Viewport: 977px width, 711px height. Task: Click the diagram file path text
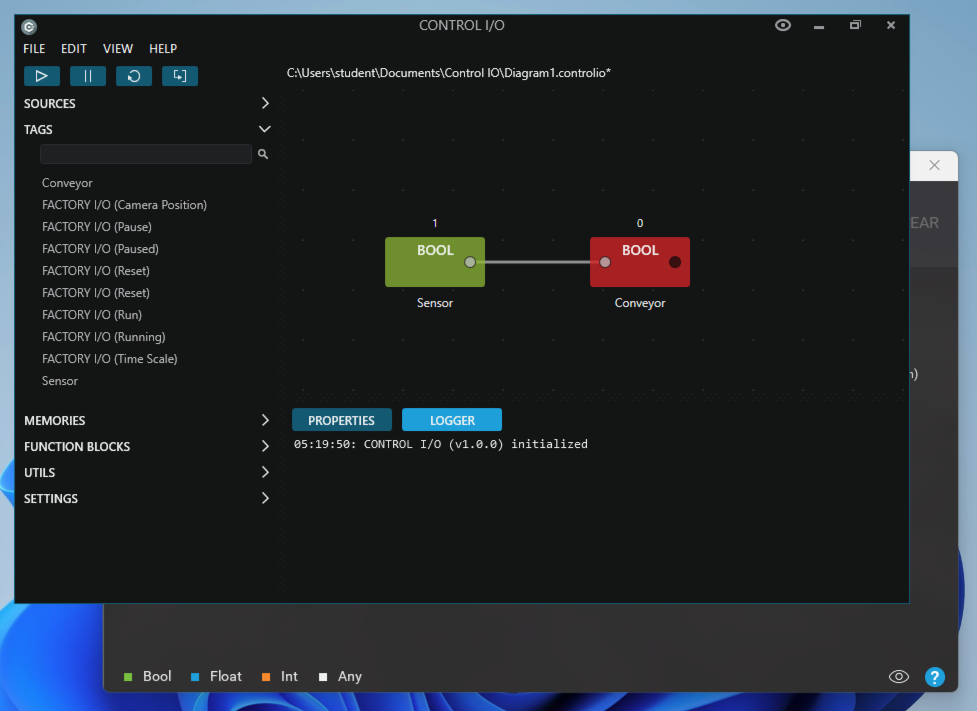click(x=449, y=73)
